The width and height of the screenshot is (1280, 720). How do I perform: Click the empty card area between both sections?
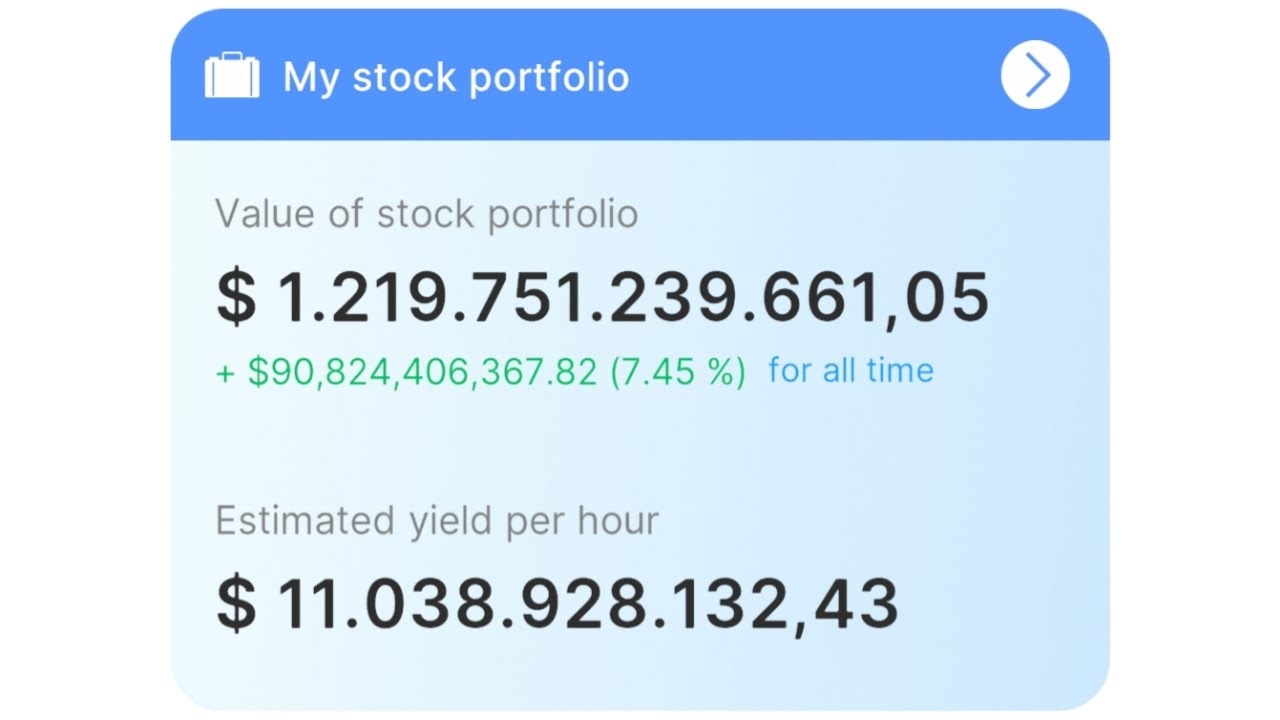pos(640,445)
